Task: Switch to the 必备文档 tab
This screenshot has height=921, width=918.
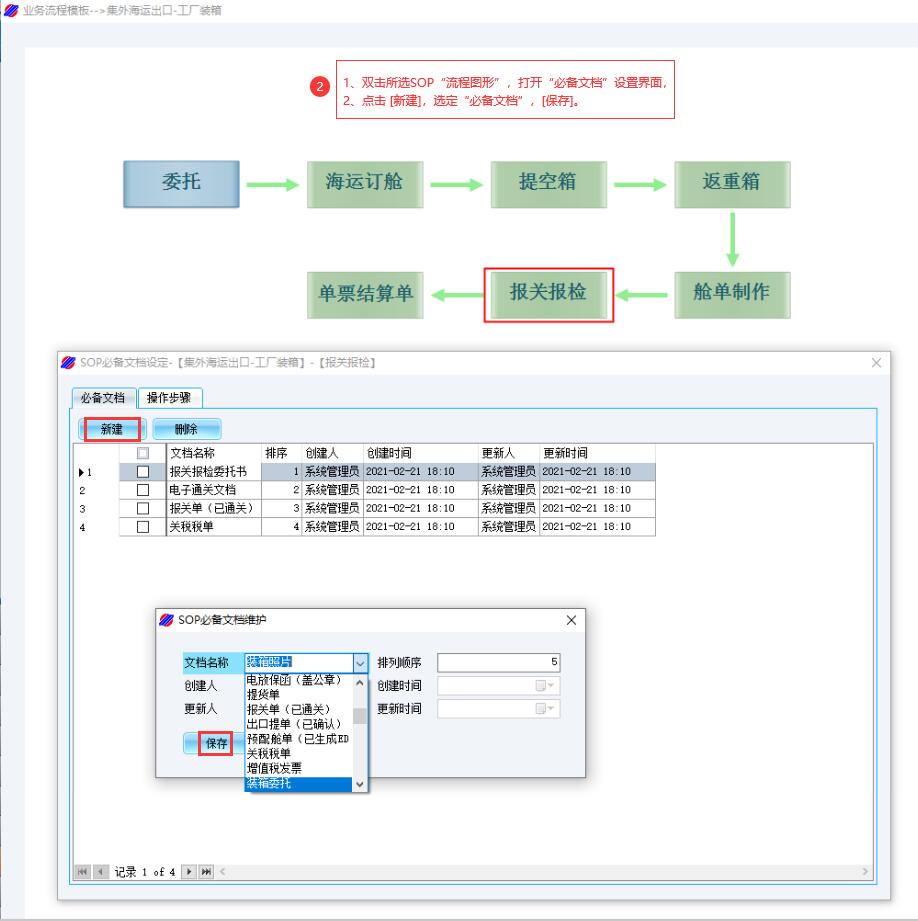Action: click(x=104, y=397)
